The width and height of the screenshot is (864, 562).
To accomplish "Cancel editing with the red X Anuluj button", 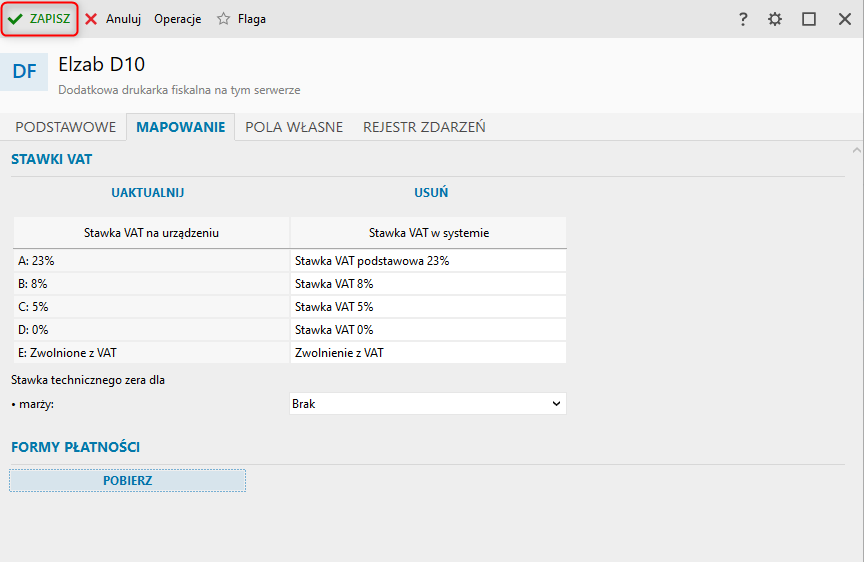I will point(114,19).
